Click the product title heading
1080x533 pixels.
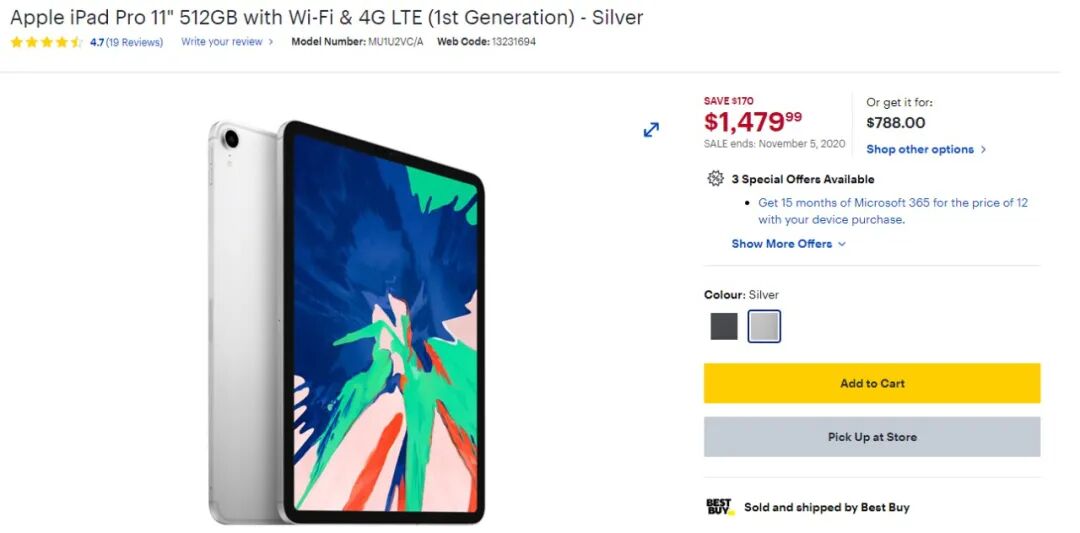coord(326,17)
